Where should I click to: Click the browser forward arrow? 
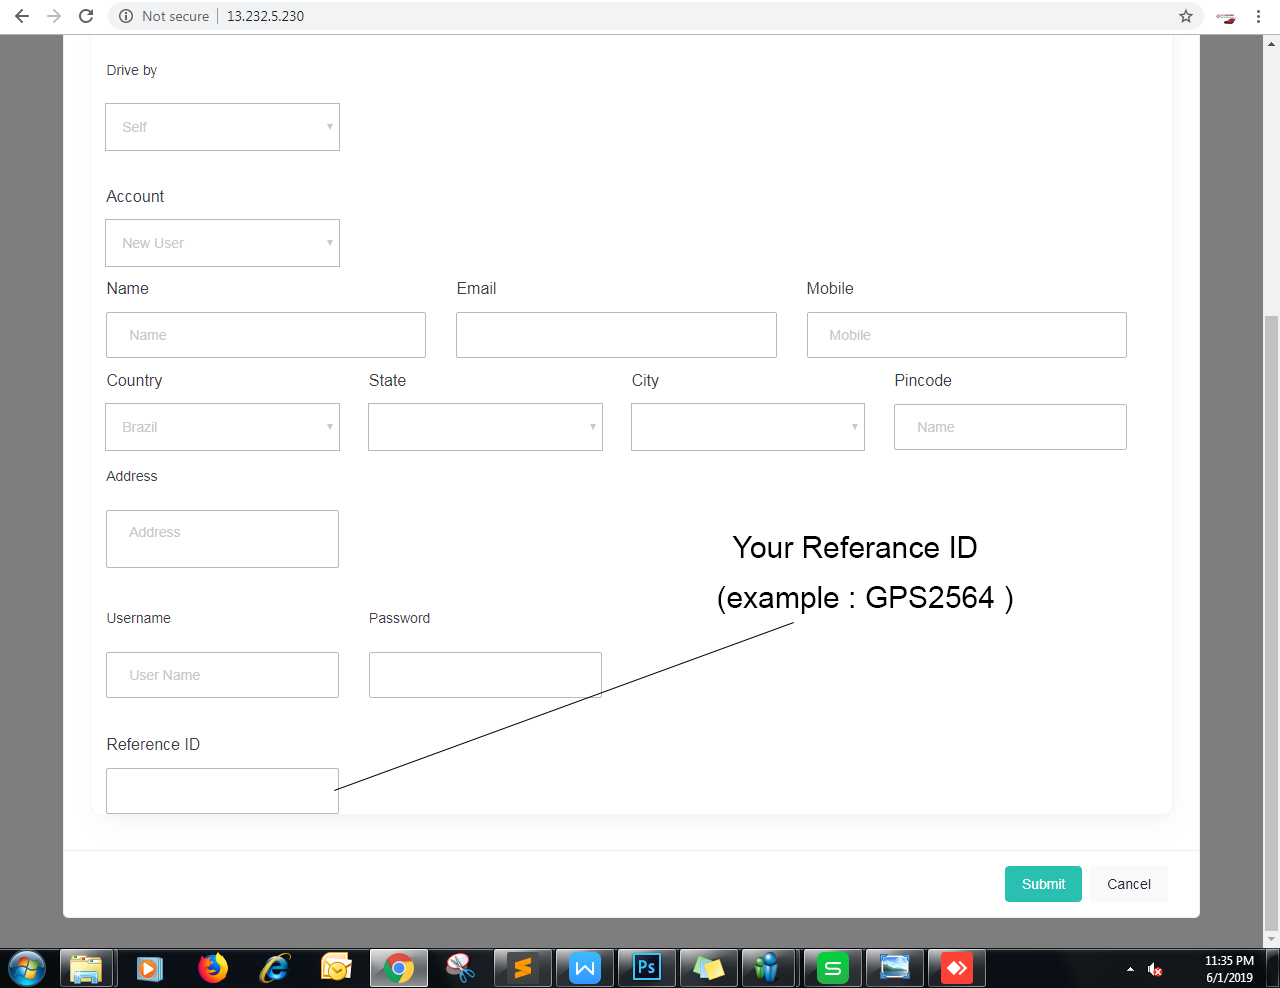click(x=54, y=16)
